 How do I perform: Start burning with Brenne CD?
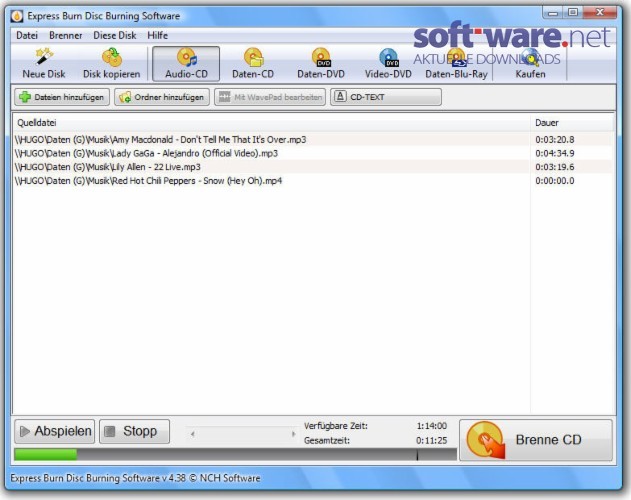536,440
